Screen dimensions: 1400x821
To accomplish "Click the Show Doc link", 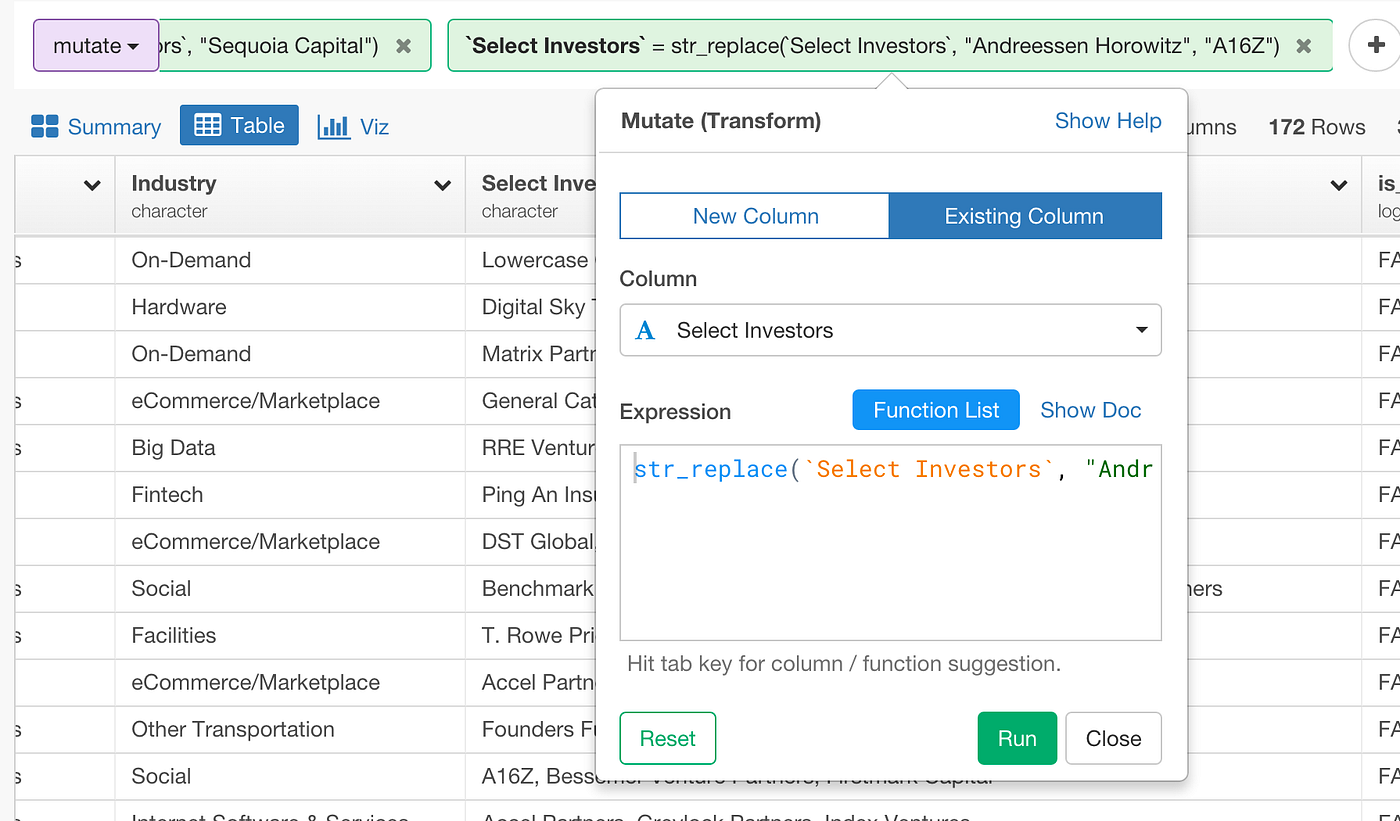I will [x=1090, y=410].
